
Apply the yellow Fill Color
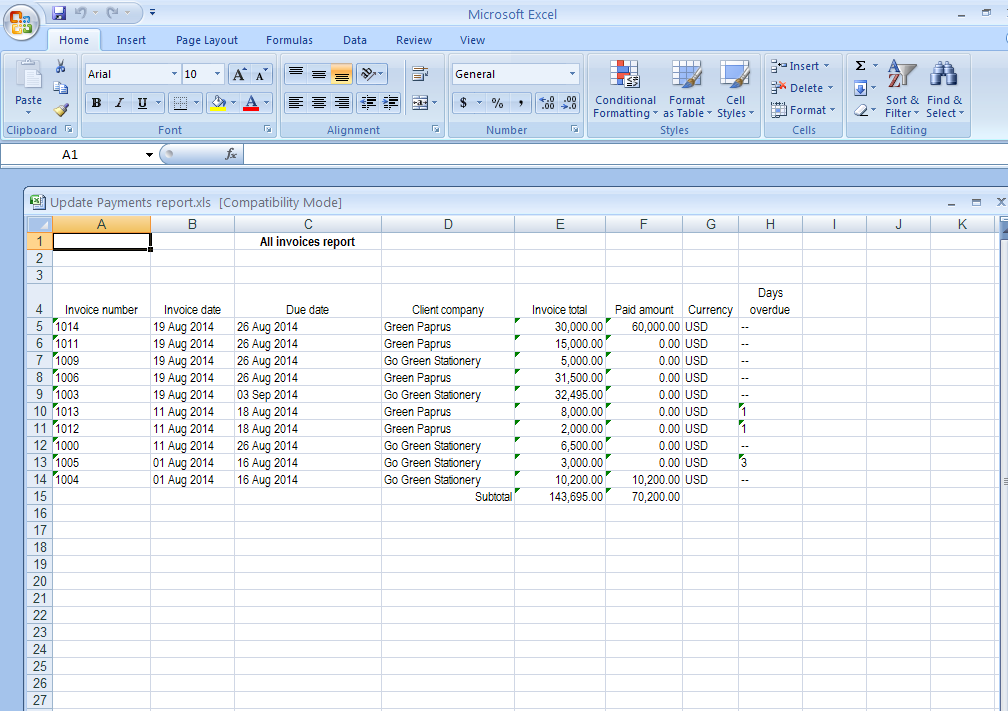219,103
